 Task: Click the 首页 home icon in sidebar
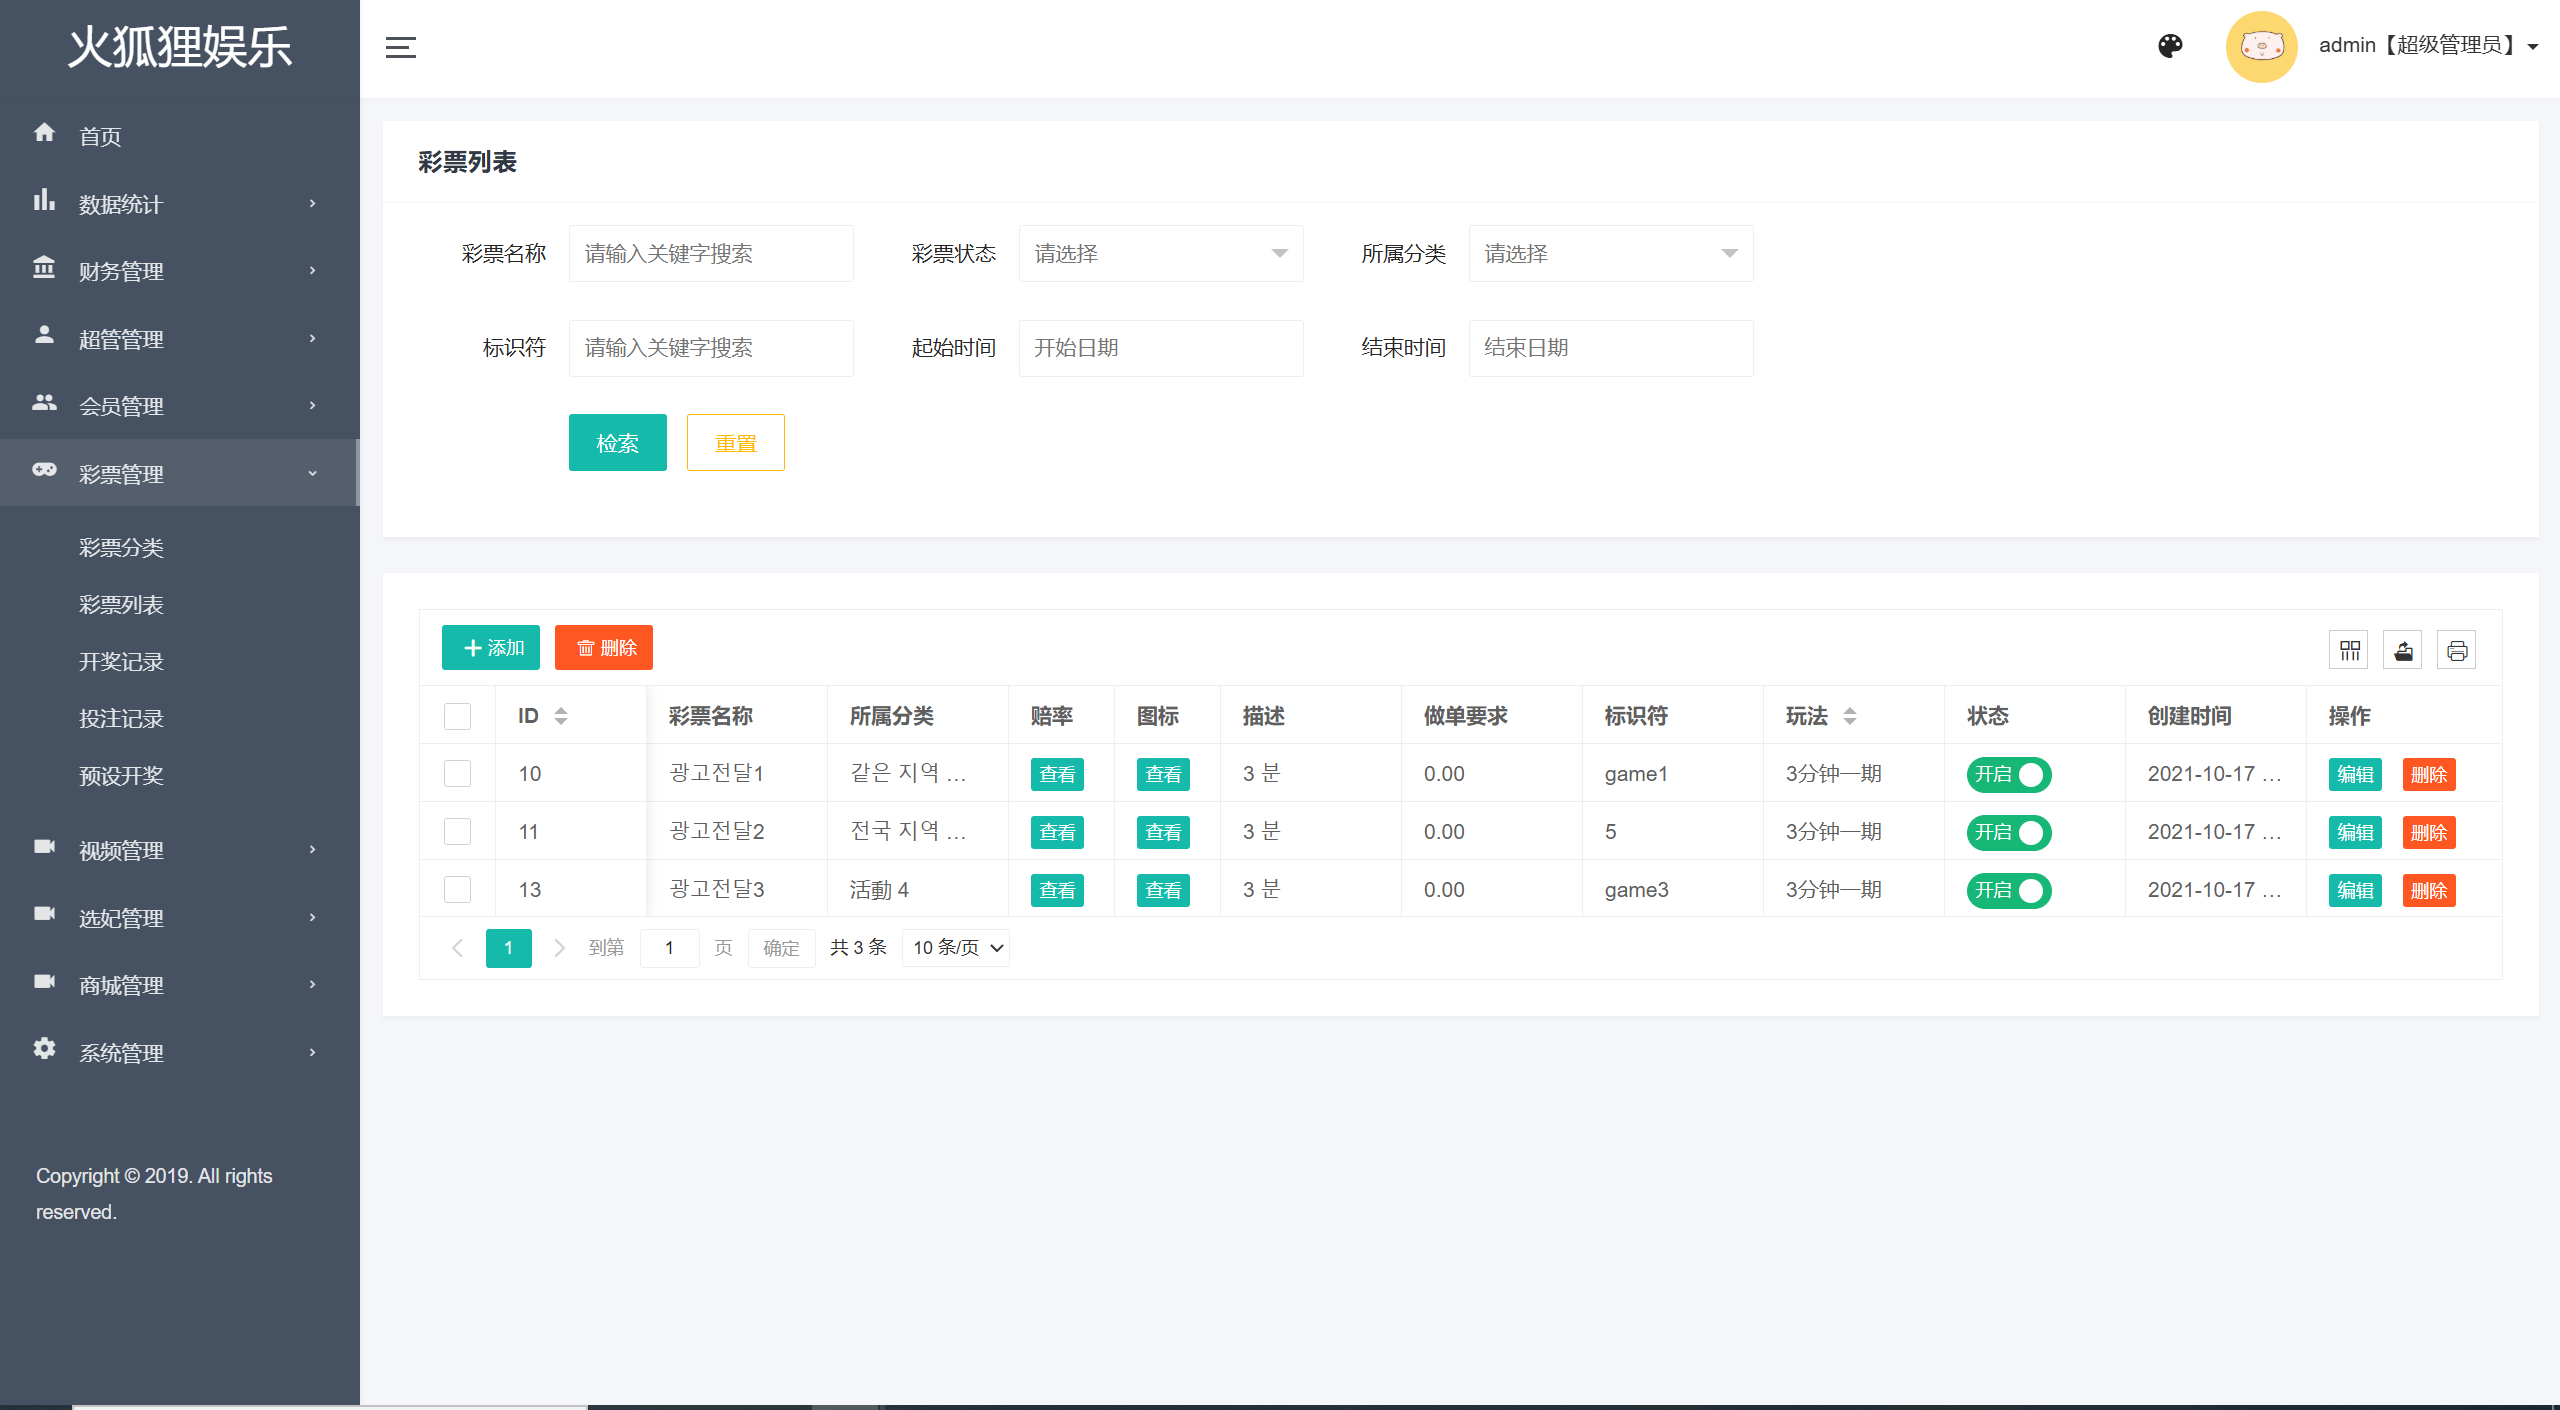[44, 134]
